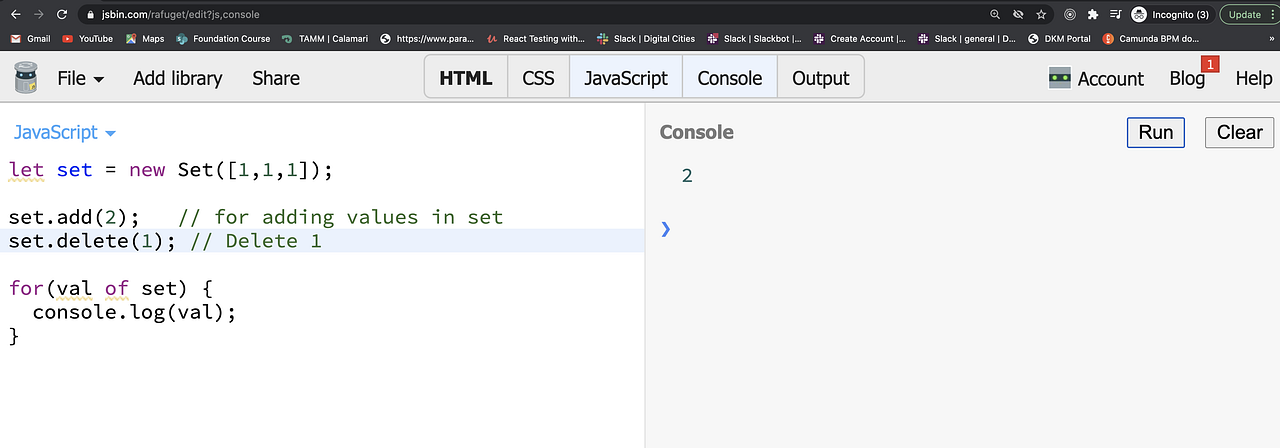Open the File dropdown menu
This screenshot has height=448, width=1280.
click(81, 78)
